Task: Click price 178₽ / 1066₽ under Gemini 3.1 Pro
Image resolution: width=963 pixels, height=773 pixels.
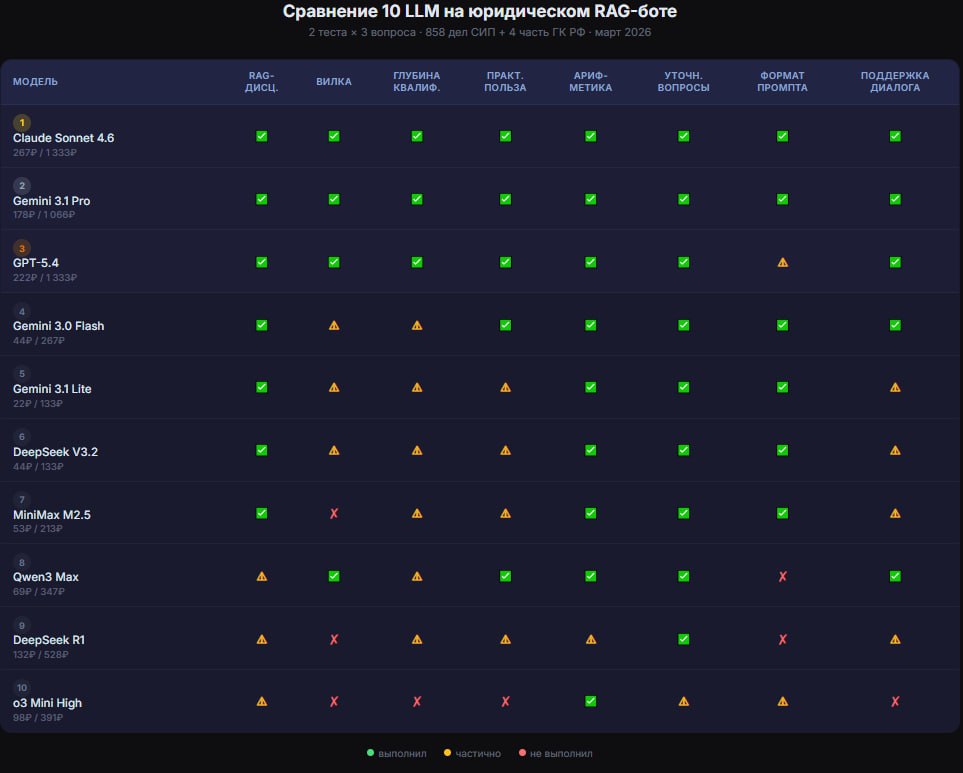Action: [x=44, y=215]
